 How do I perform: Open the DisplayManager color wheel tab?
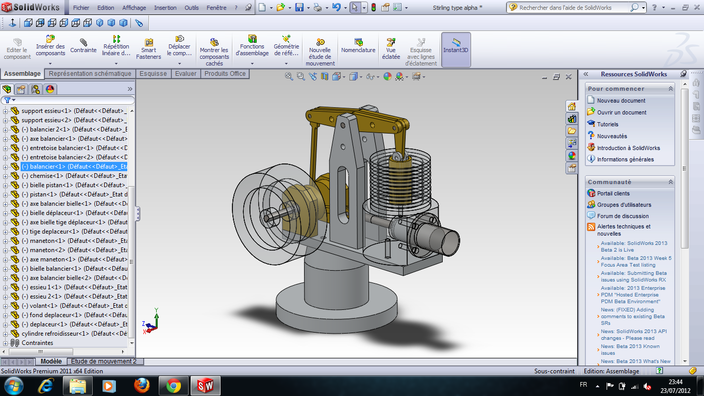coord(50,89)
